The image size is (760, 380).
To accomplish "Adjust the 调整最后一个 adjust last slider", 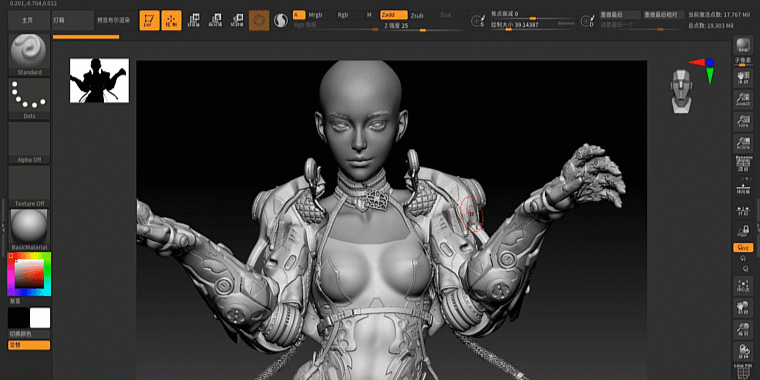I will pos(642,26).
